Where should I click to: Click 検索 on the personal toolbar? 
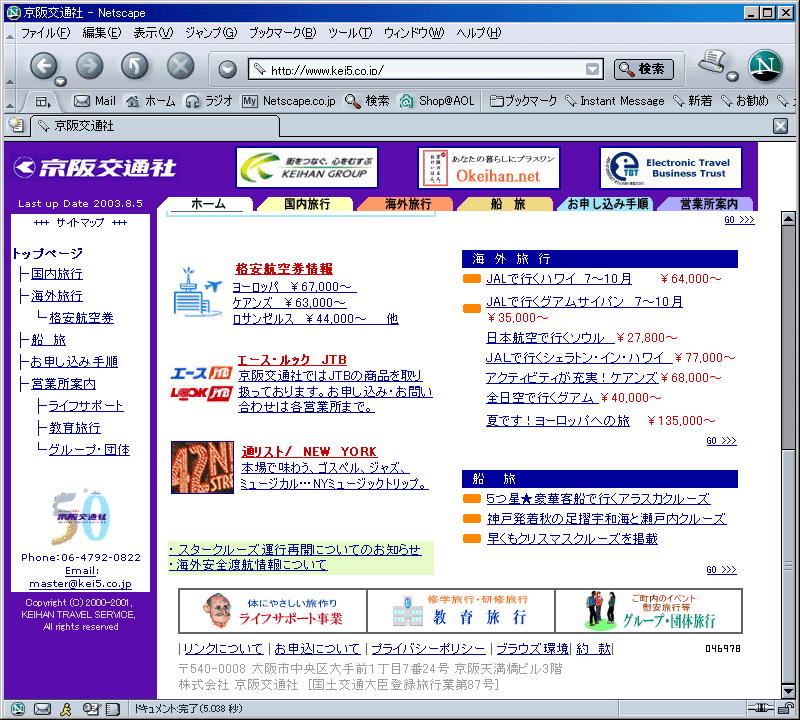pyautogui.click(x=367, y=101)
